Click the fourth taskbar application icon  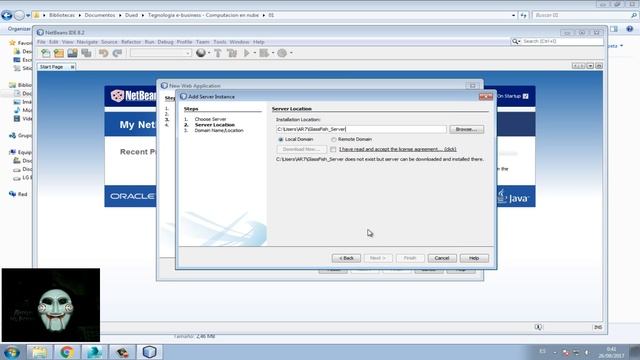122,352
